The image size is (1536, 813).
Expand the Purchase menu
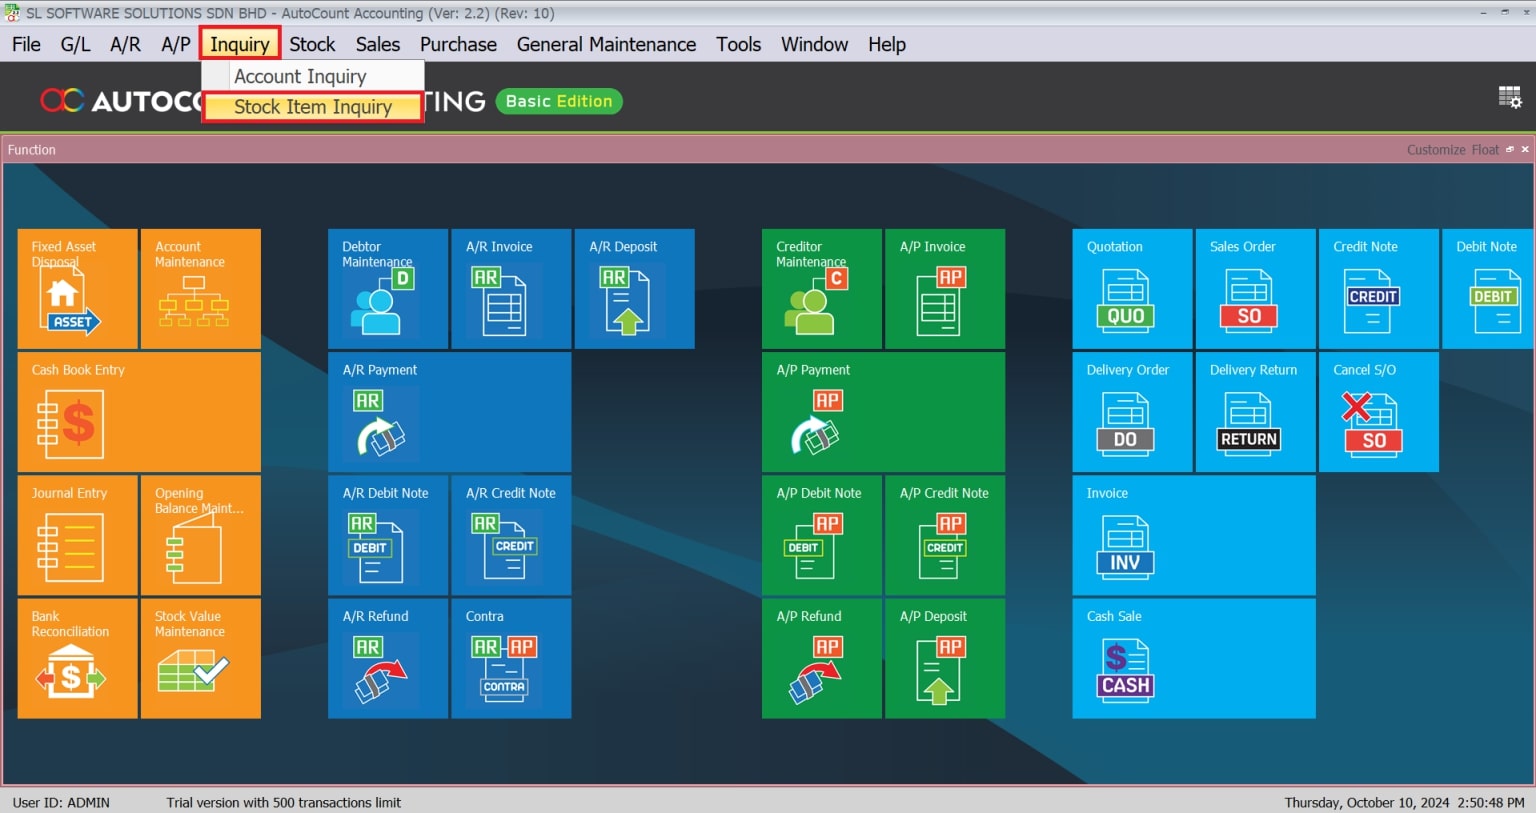pos(458,45)
